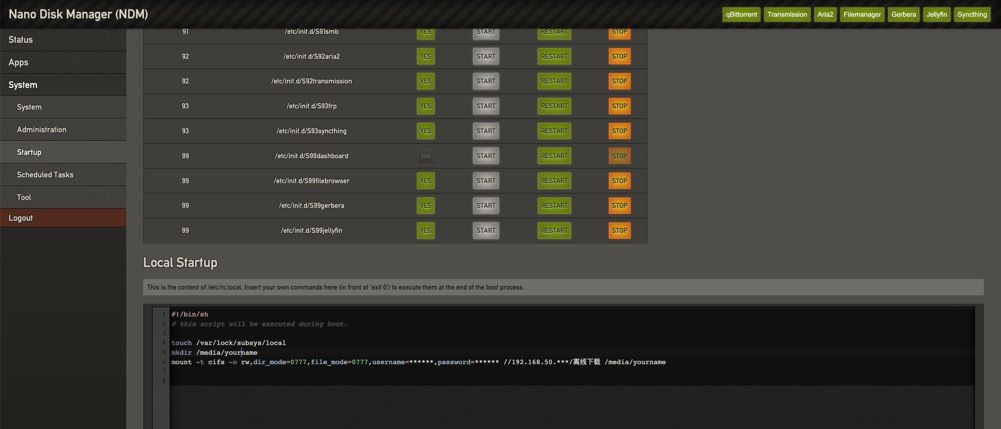Open qBittorrent shortcut in header
Screen dimensions: 1001x429
(x=741, y=15)
